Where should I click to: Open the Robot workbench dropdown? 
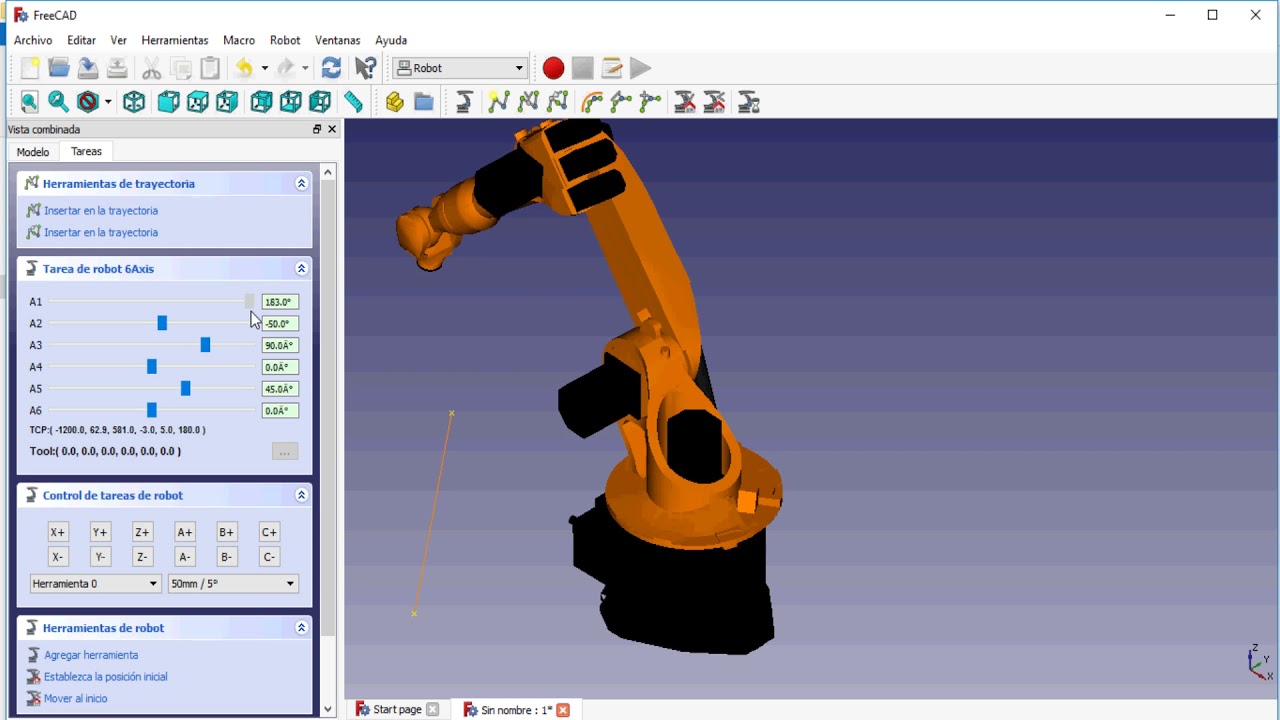coord(461,68)
